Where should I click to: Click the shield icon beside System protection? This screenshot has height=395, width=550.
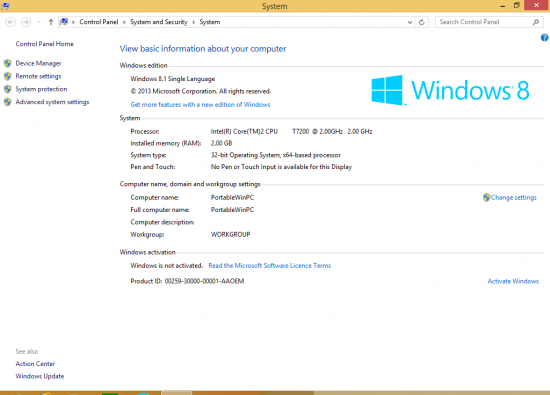click(7, 89)
